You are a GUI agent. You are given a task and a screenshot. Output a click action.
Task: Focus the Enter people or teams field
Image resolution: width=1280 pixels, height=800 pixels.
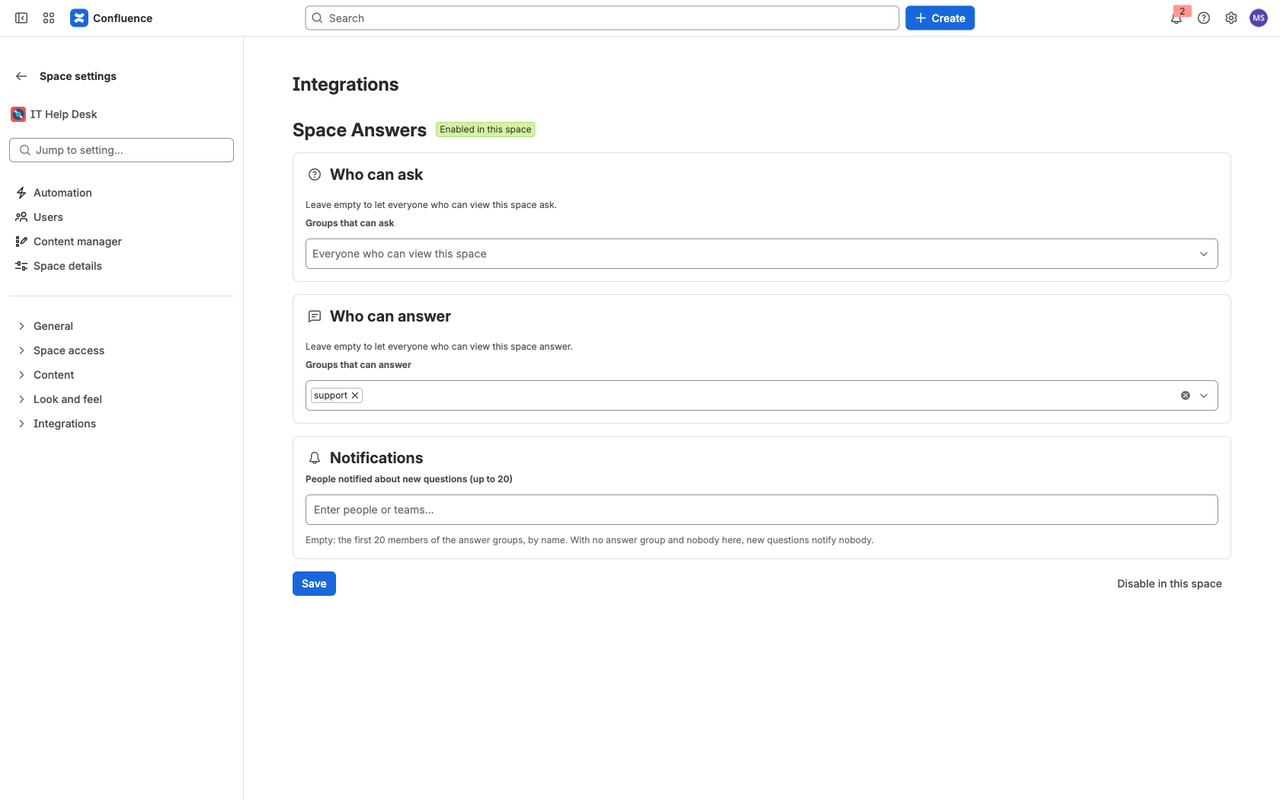pyautogui.click(x=761, y=509)
